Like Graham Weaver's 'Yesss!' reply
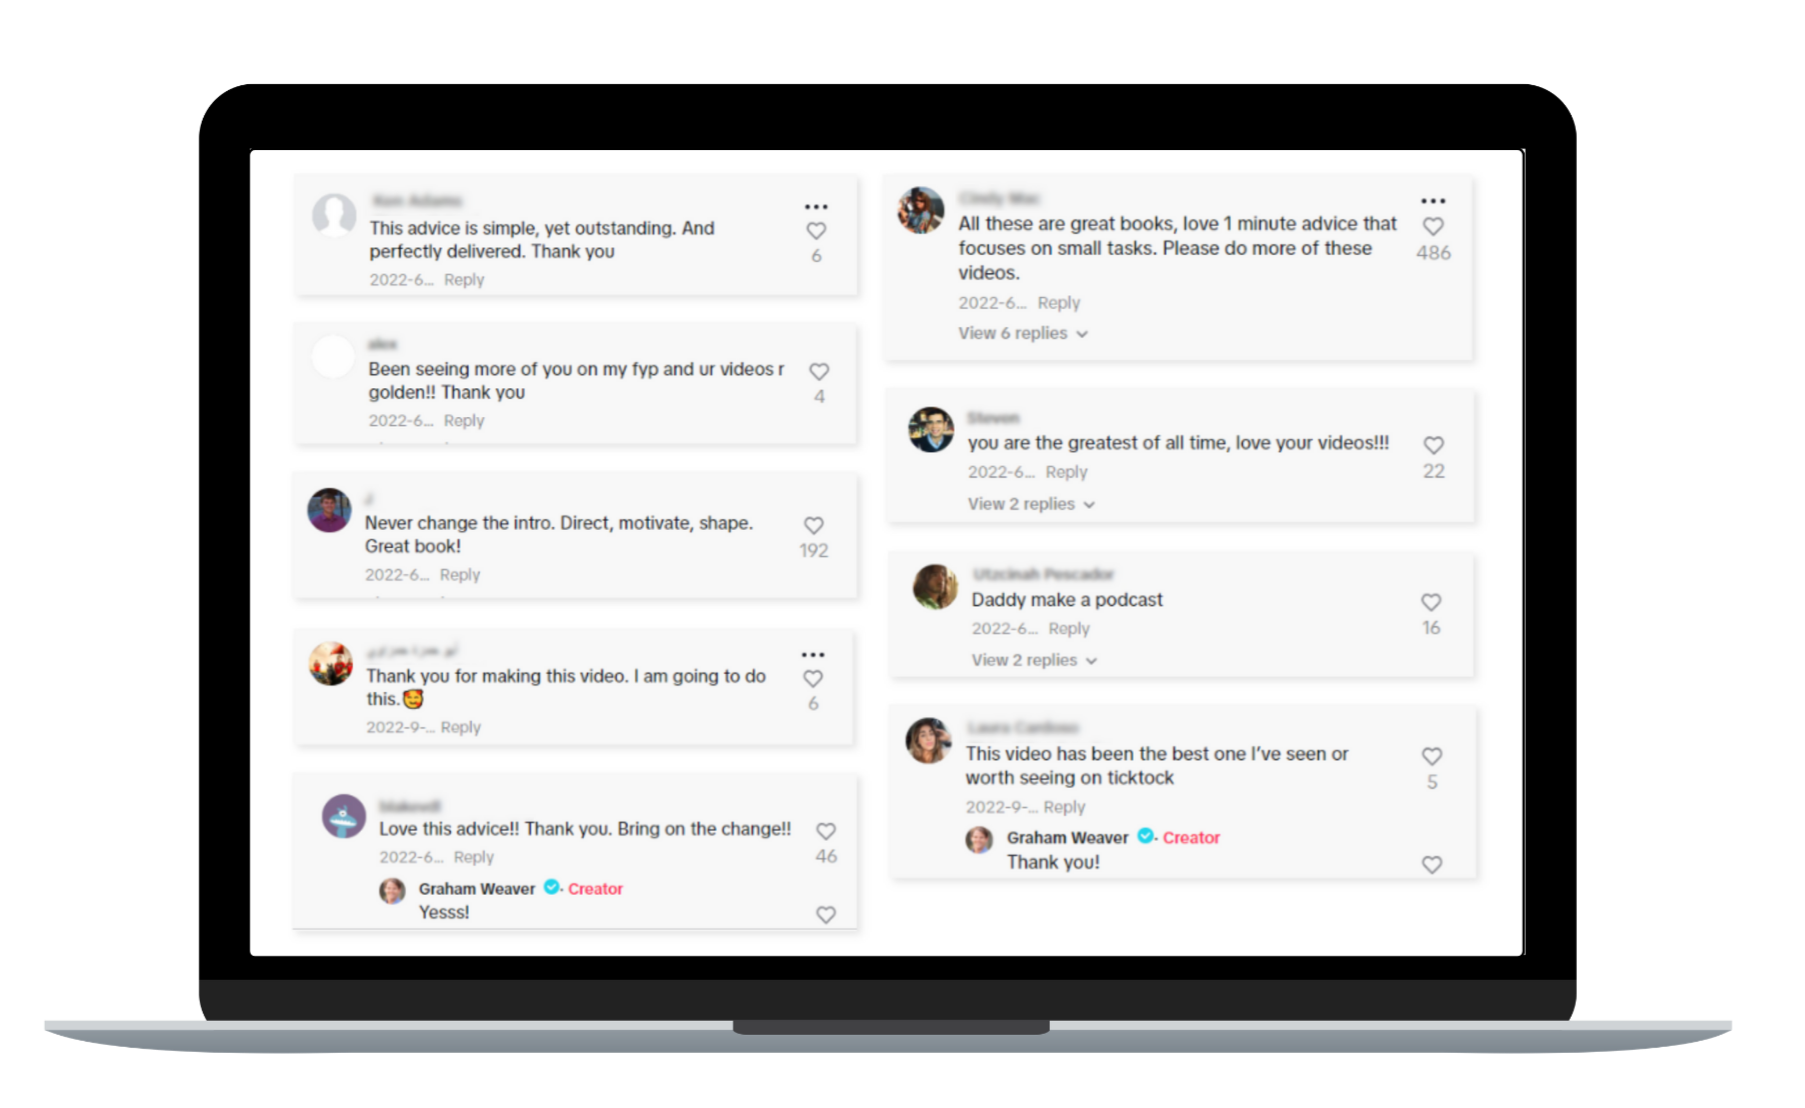The height and width of the screenshot is (1108, 1805). click(x=826, y=914)
